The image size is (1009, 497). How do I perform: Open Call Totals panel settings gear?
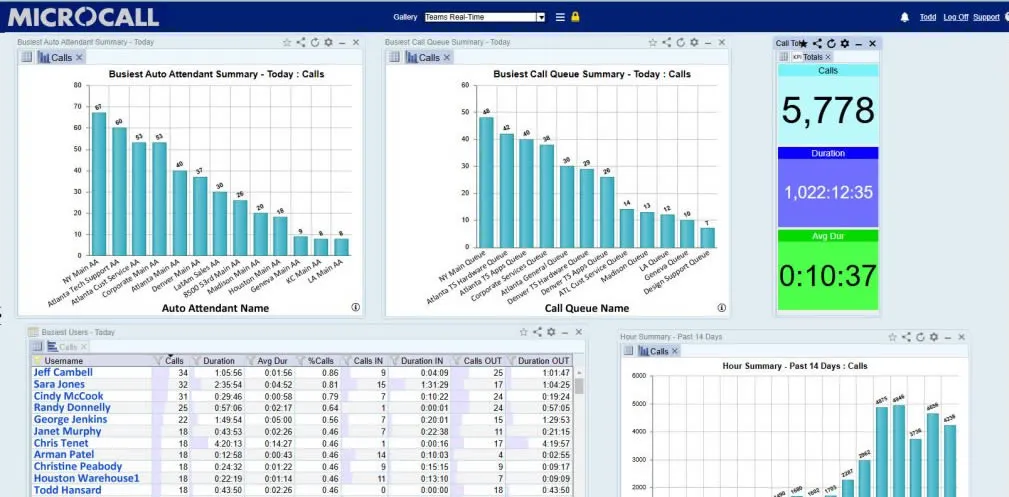[845, 44]
